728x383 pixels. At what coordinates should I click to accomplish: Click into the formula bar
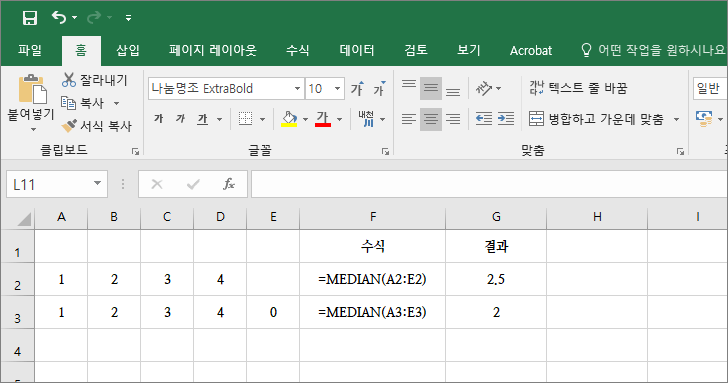coord(489,184)
